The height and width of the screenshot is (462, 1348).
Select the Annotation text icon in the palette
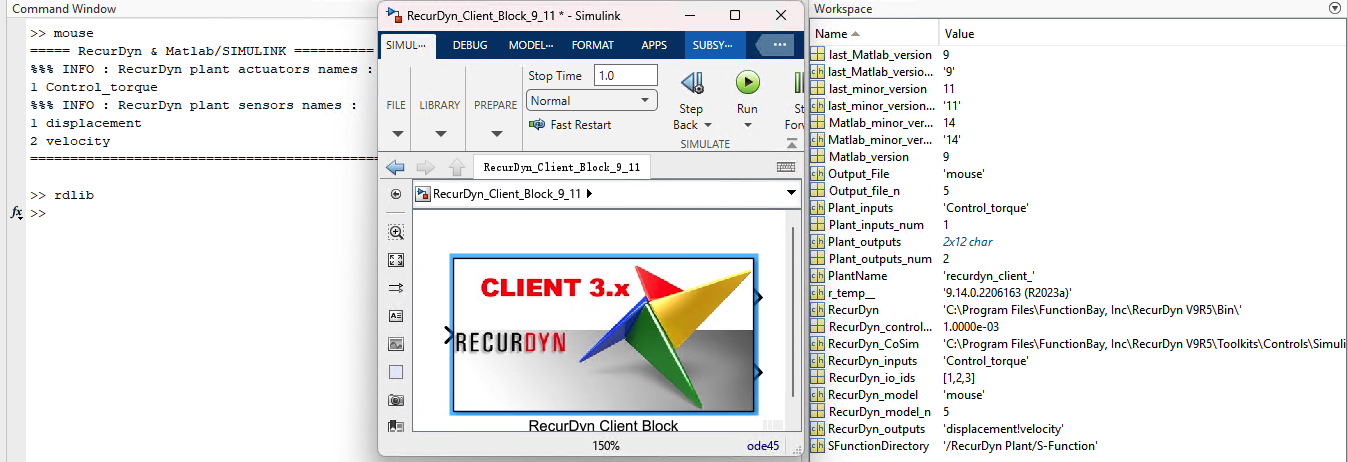point(396,316)
